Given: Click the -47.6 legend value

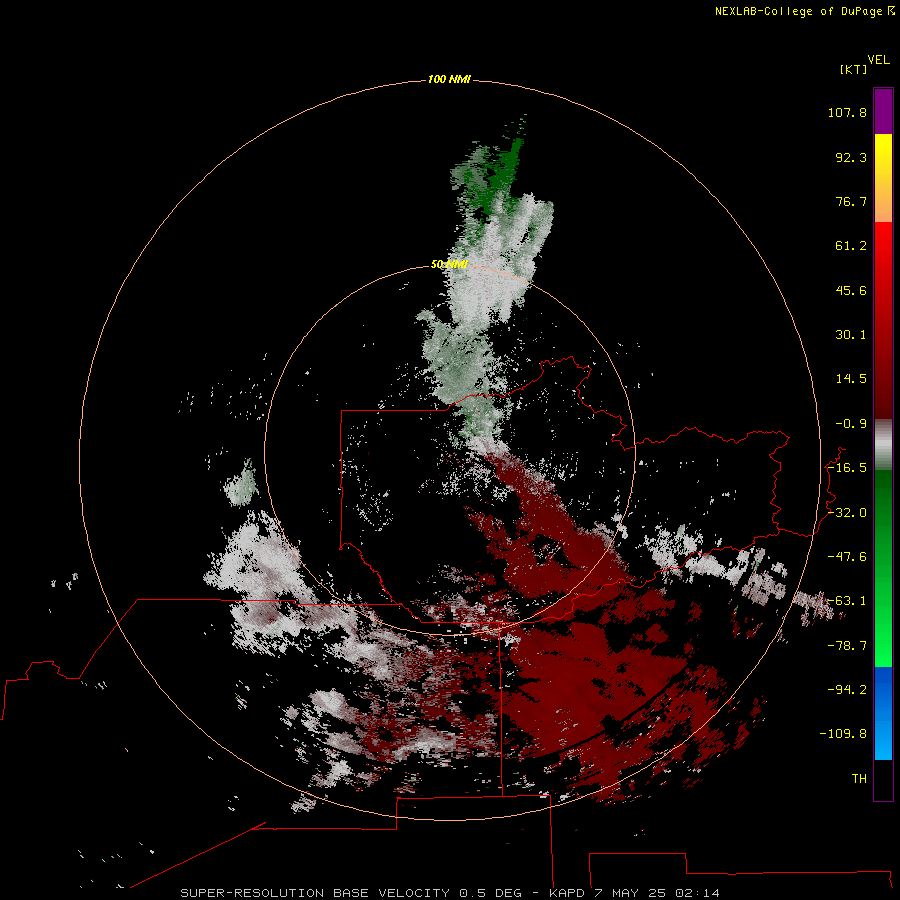Looking at the screenshot, I should 847,557.
